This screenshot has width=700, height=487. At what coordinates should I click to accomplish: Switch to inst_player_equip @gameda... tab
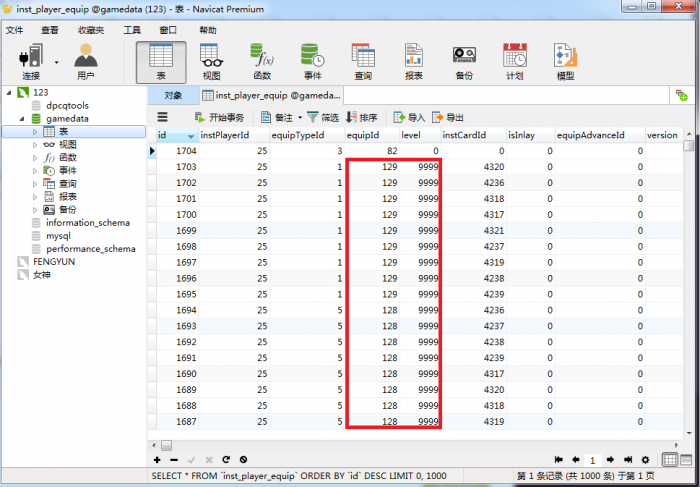coord(271,95)
